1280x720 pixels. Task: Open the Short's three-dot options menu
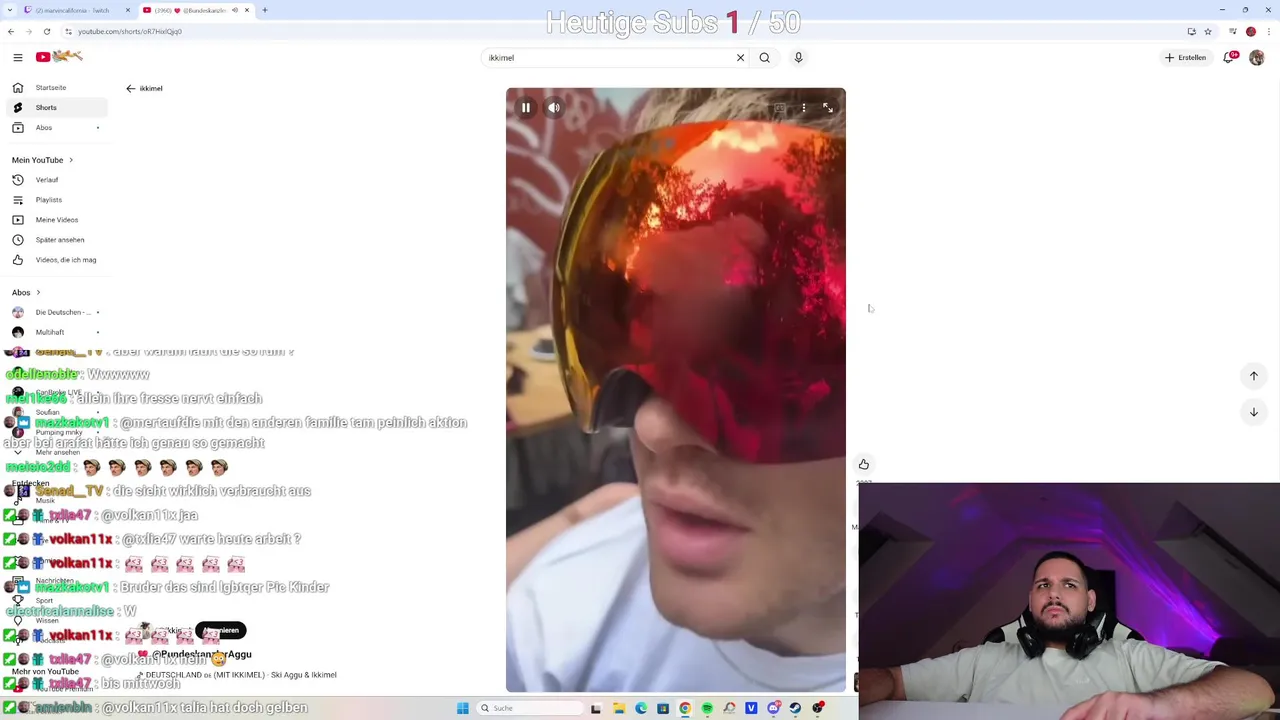click(x=804, y=108)
